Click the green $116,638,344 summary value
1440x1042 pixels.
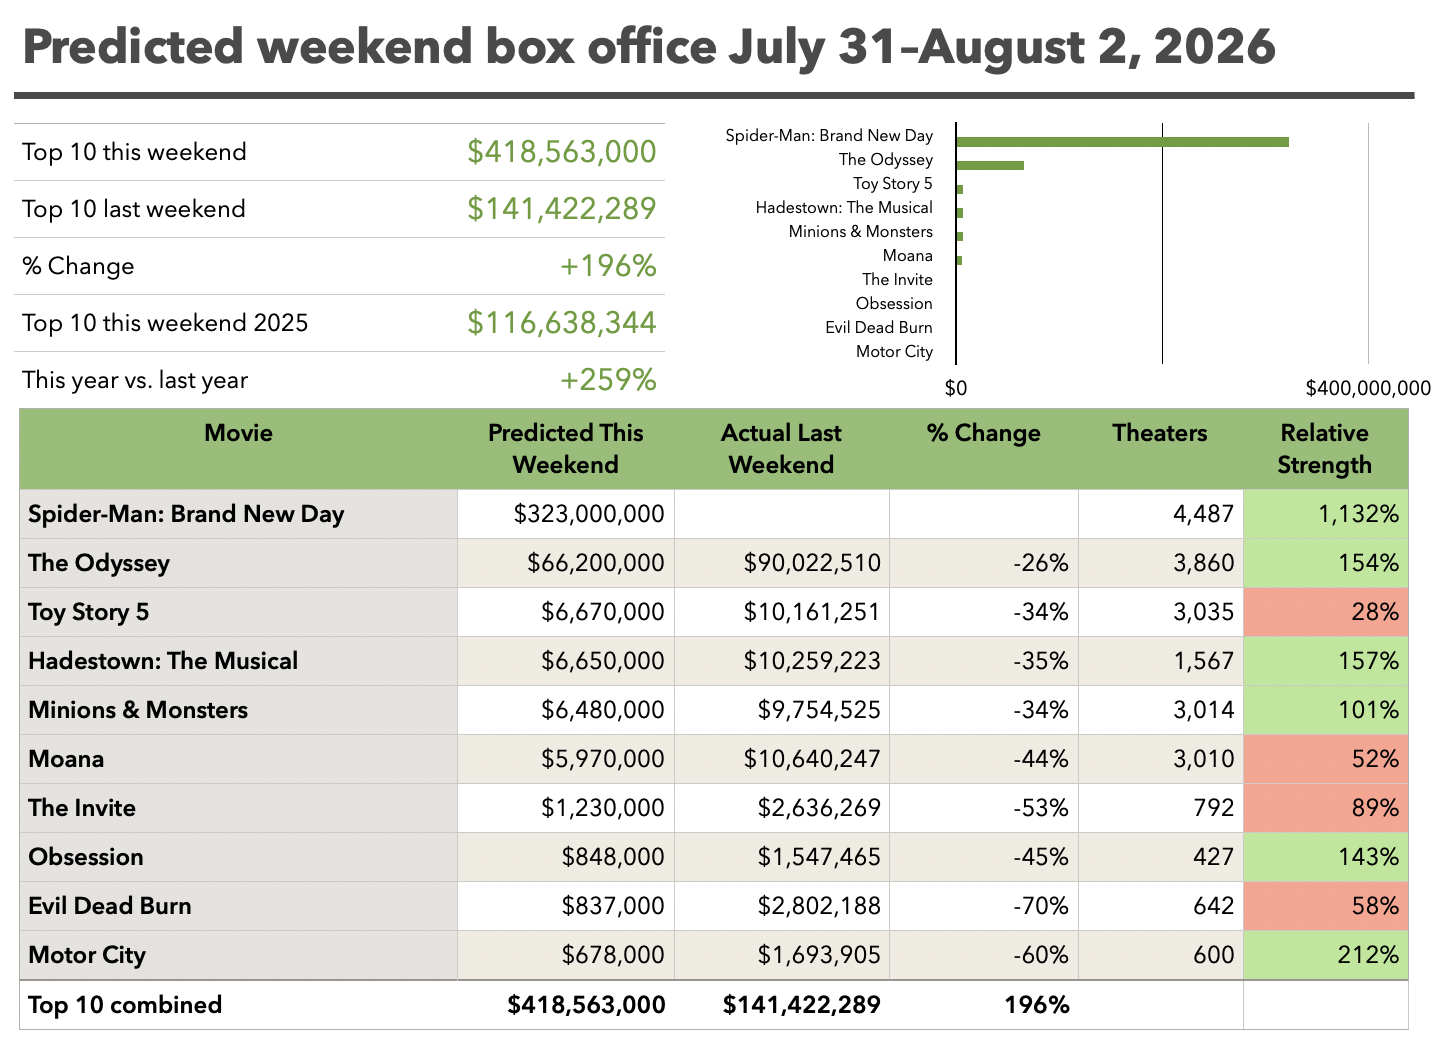(562, 323)
